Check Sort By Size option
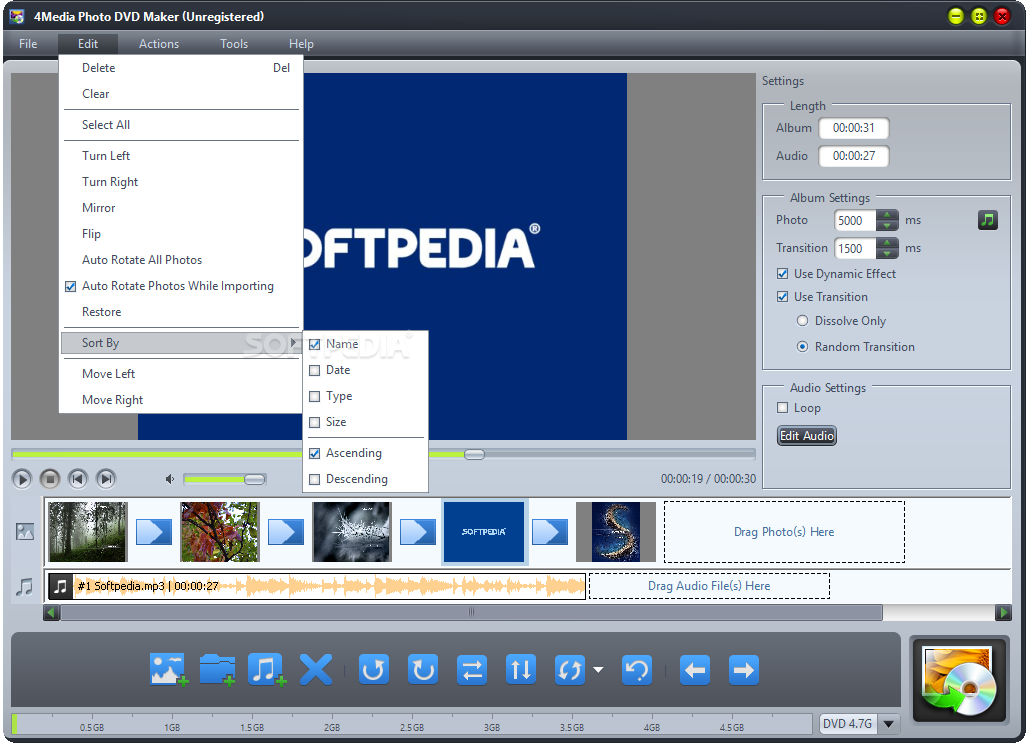Screen dimensions: 1026x743 click(315, 423)
